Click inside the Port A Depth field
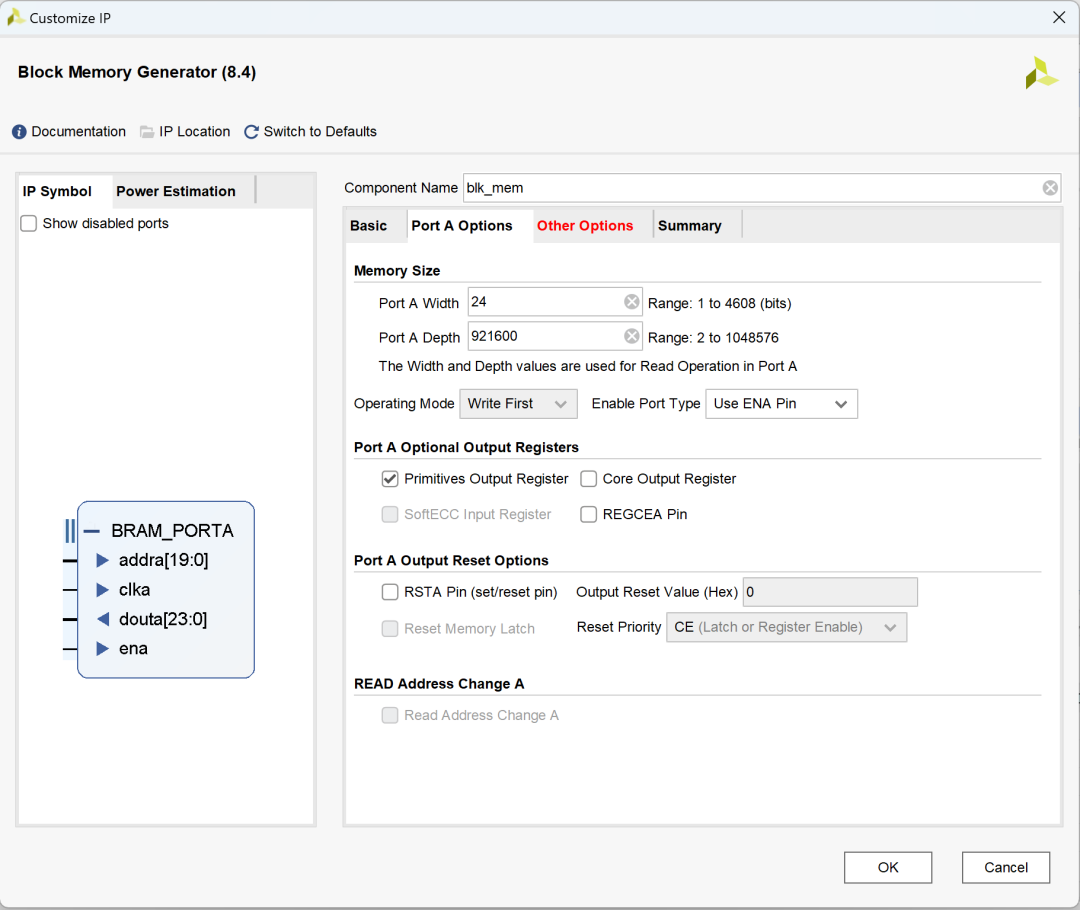The width and height of the screenshot is (1080, 910). coord(545,337)
